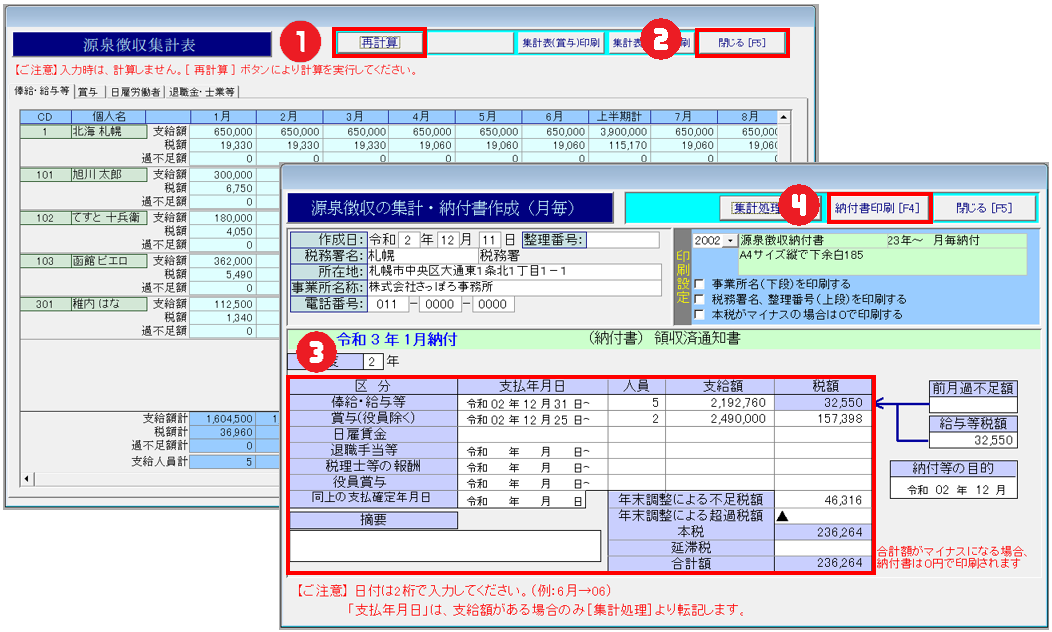Click into the 摘要 text box

point(445,546)
